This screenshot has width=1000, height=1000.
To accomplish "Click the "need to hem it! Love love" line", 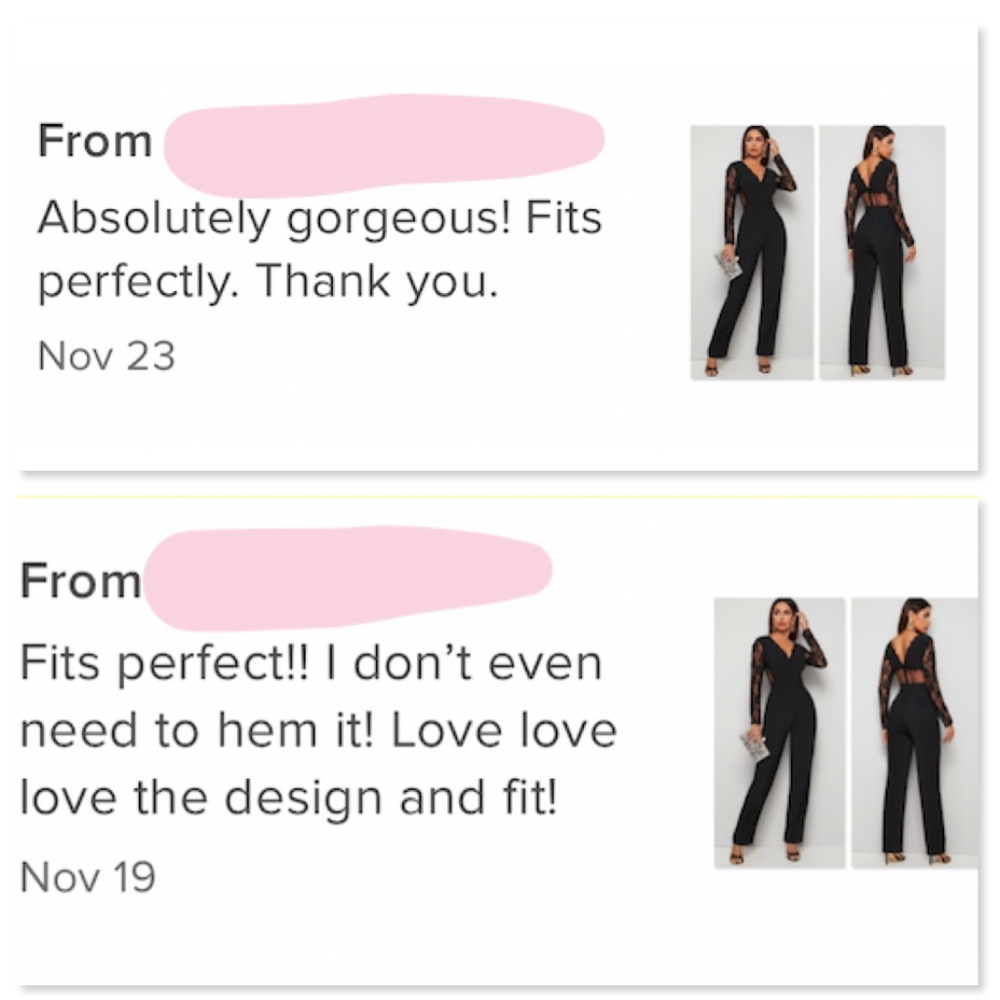I will point(318,731).
